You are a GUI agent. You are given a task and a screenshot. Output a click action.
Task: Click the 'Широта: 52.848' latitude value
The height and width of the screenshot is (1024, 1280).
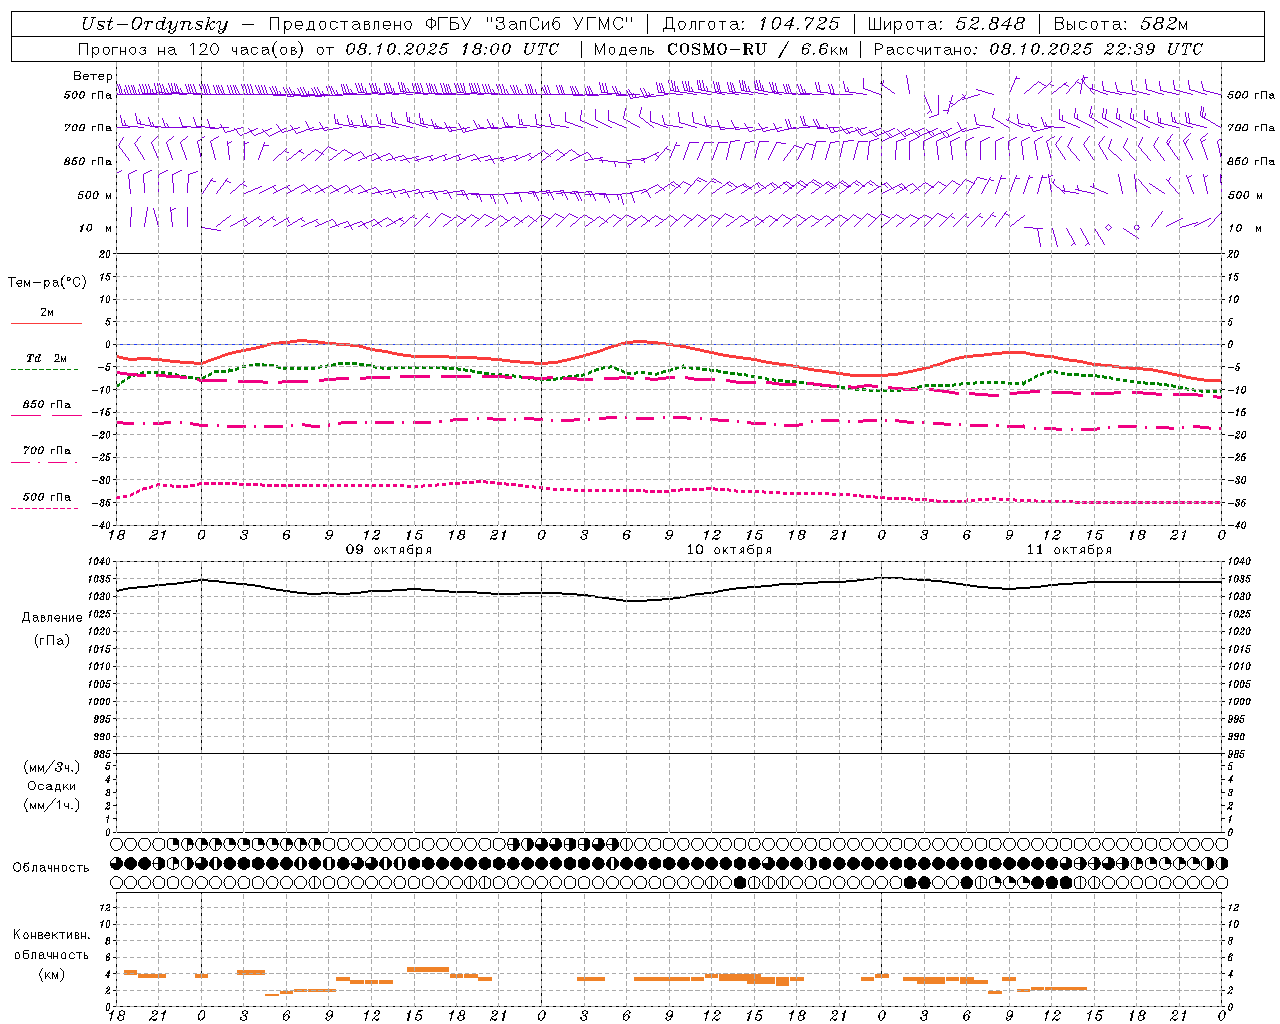pos(946,24)
